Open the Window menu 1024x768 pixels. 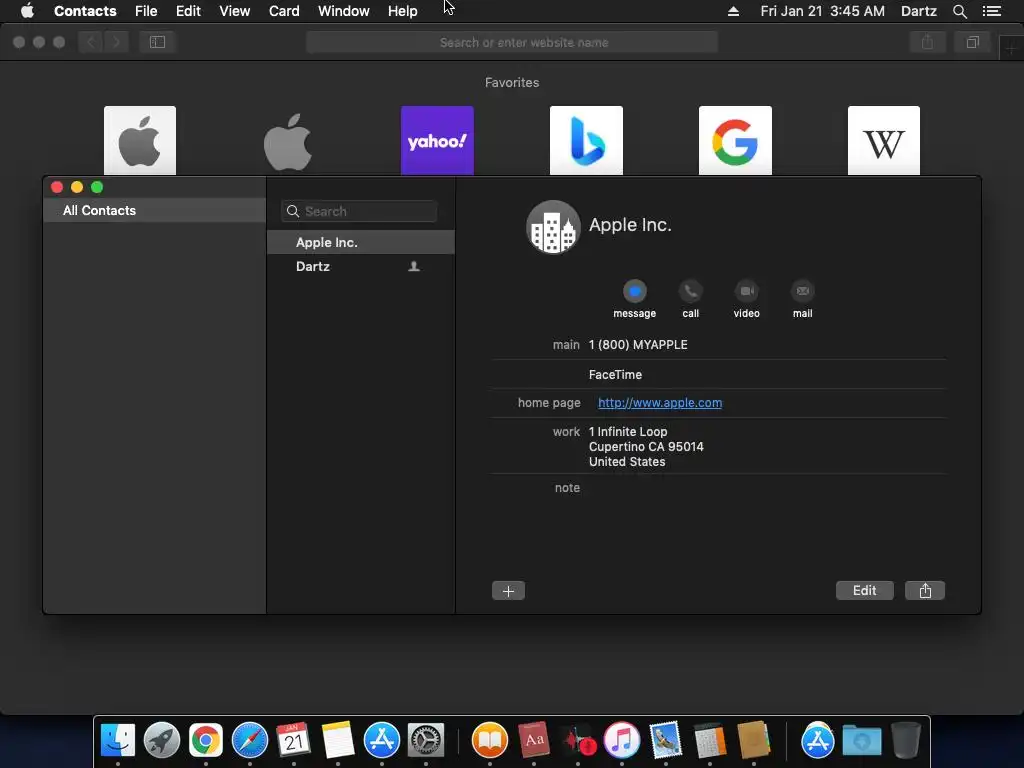coord(344,11)
